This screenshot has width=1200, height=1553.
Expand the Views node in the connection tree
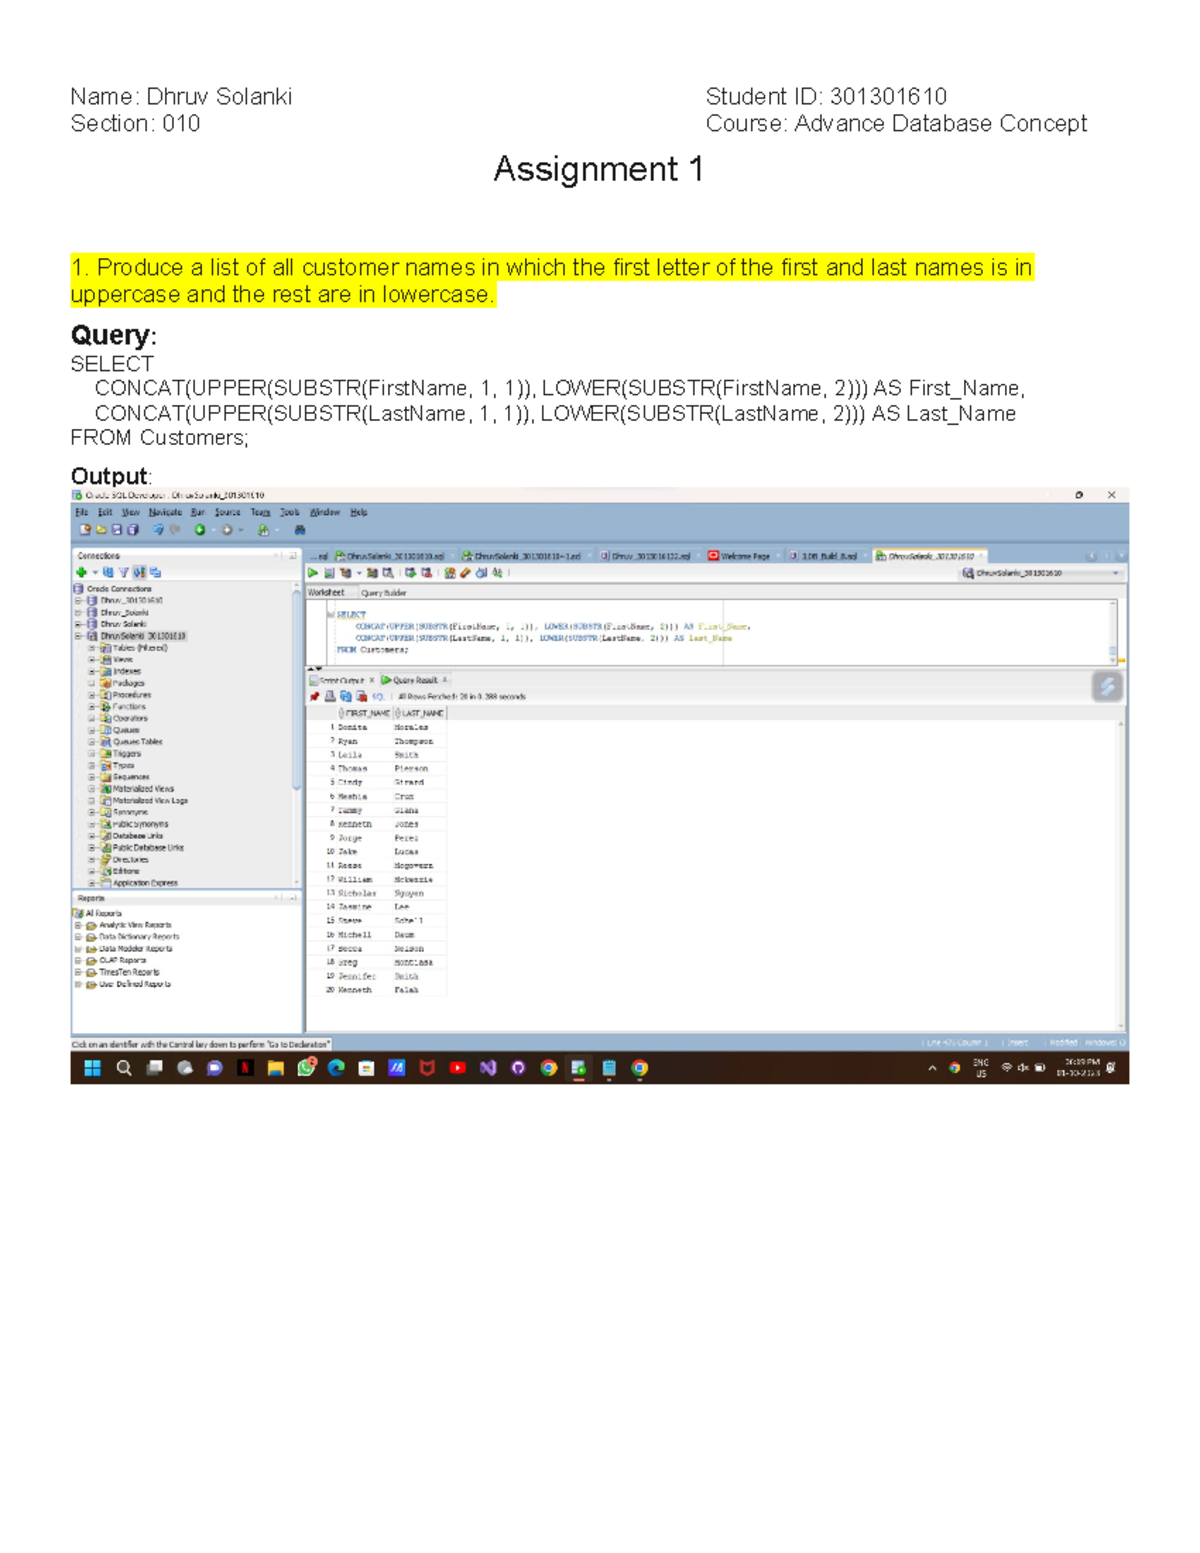[91, 659]
